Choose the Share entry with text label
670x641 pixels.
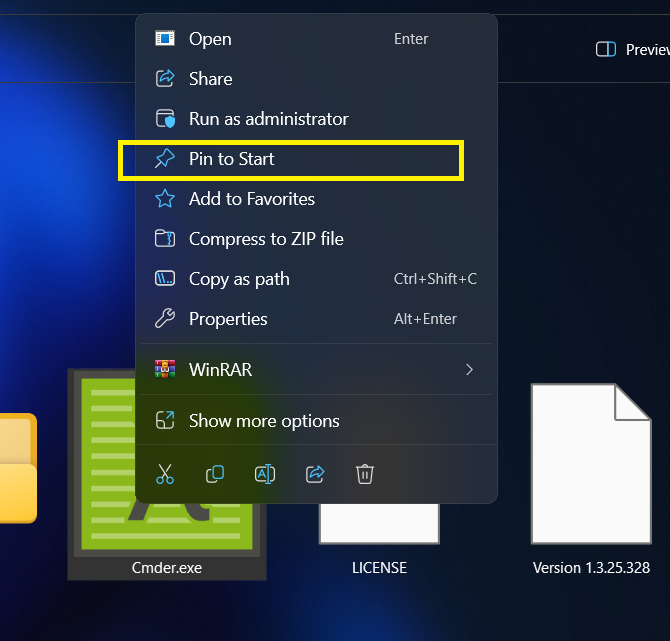tap(210, 79)
